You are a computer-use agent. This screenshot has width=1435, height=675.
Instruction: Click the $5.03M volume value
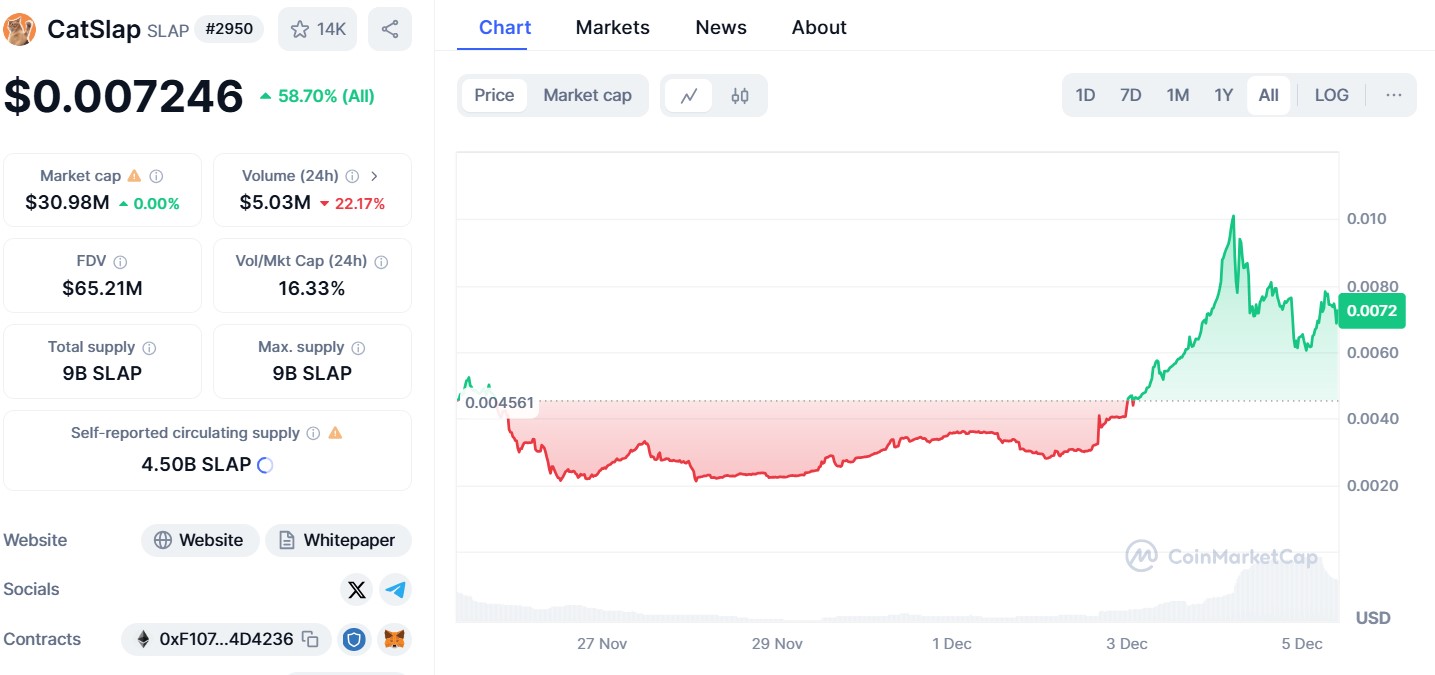pyautogui.click(x=275, y=203)
